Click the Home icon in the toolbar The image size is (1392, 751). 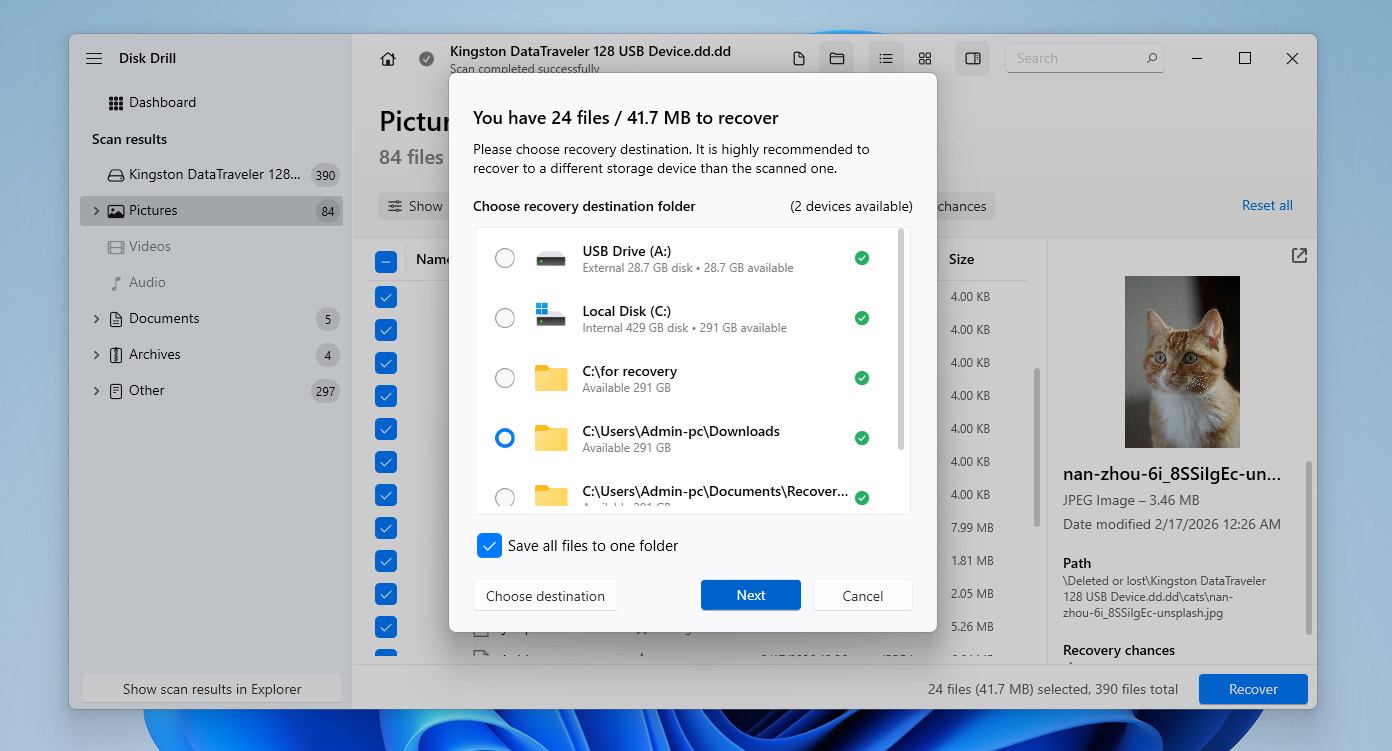click(388, 59)
